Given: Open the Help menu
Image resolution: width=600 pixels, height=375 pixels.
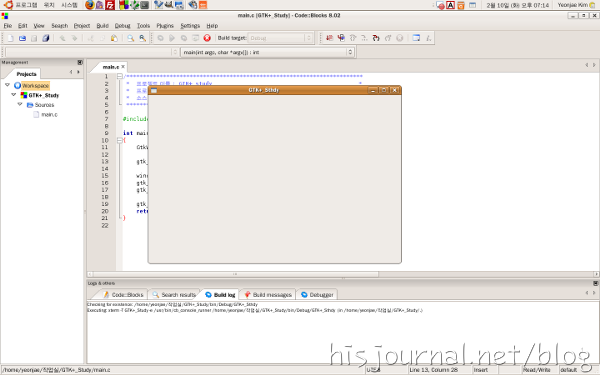Looking at the screenshot, I should click(212, 26).
